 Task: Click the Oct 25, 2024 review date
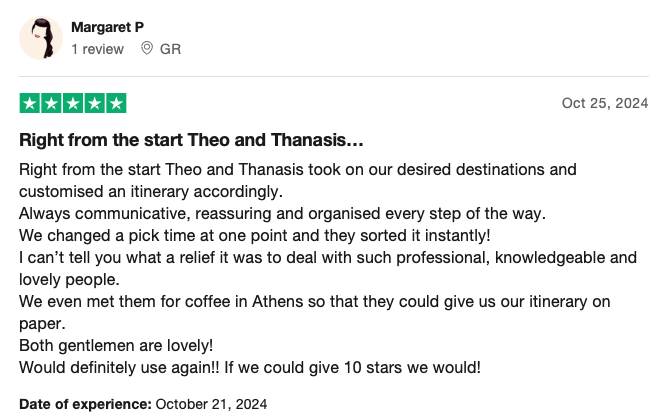[605, 103]
